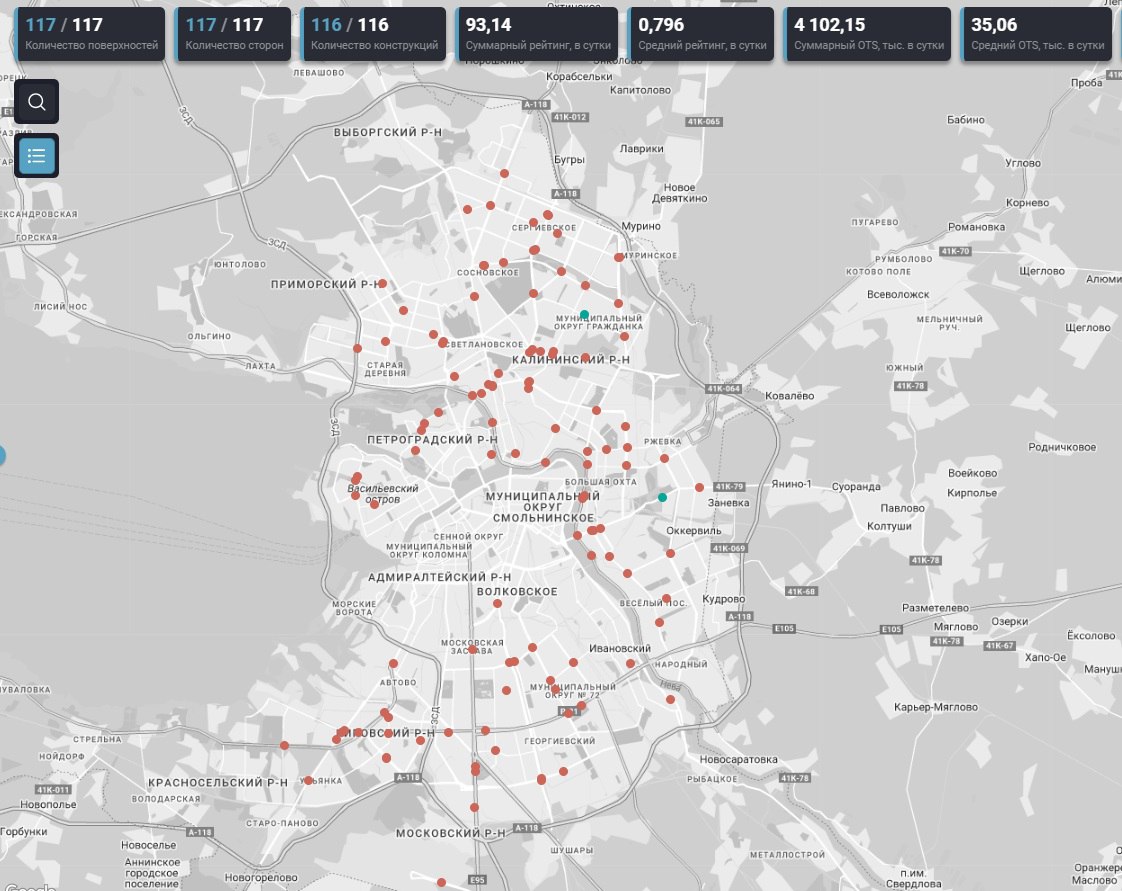Click the 'АДМИРАЛТЕЙСКИЙ Р-Н' district label
This screenshot has width=1122, height=891.
coord(439,578)
